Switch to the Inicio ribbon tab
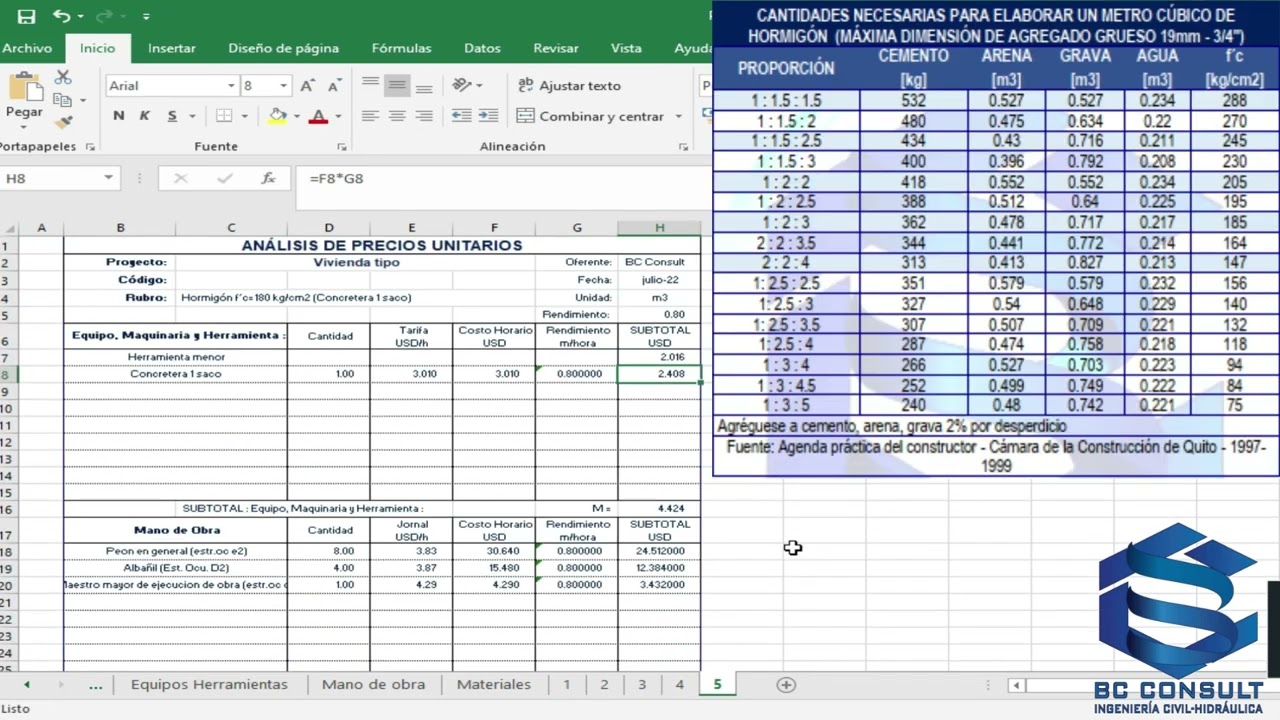This screenshot has height=720, width=1280. [98, 48]
